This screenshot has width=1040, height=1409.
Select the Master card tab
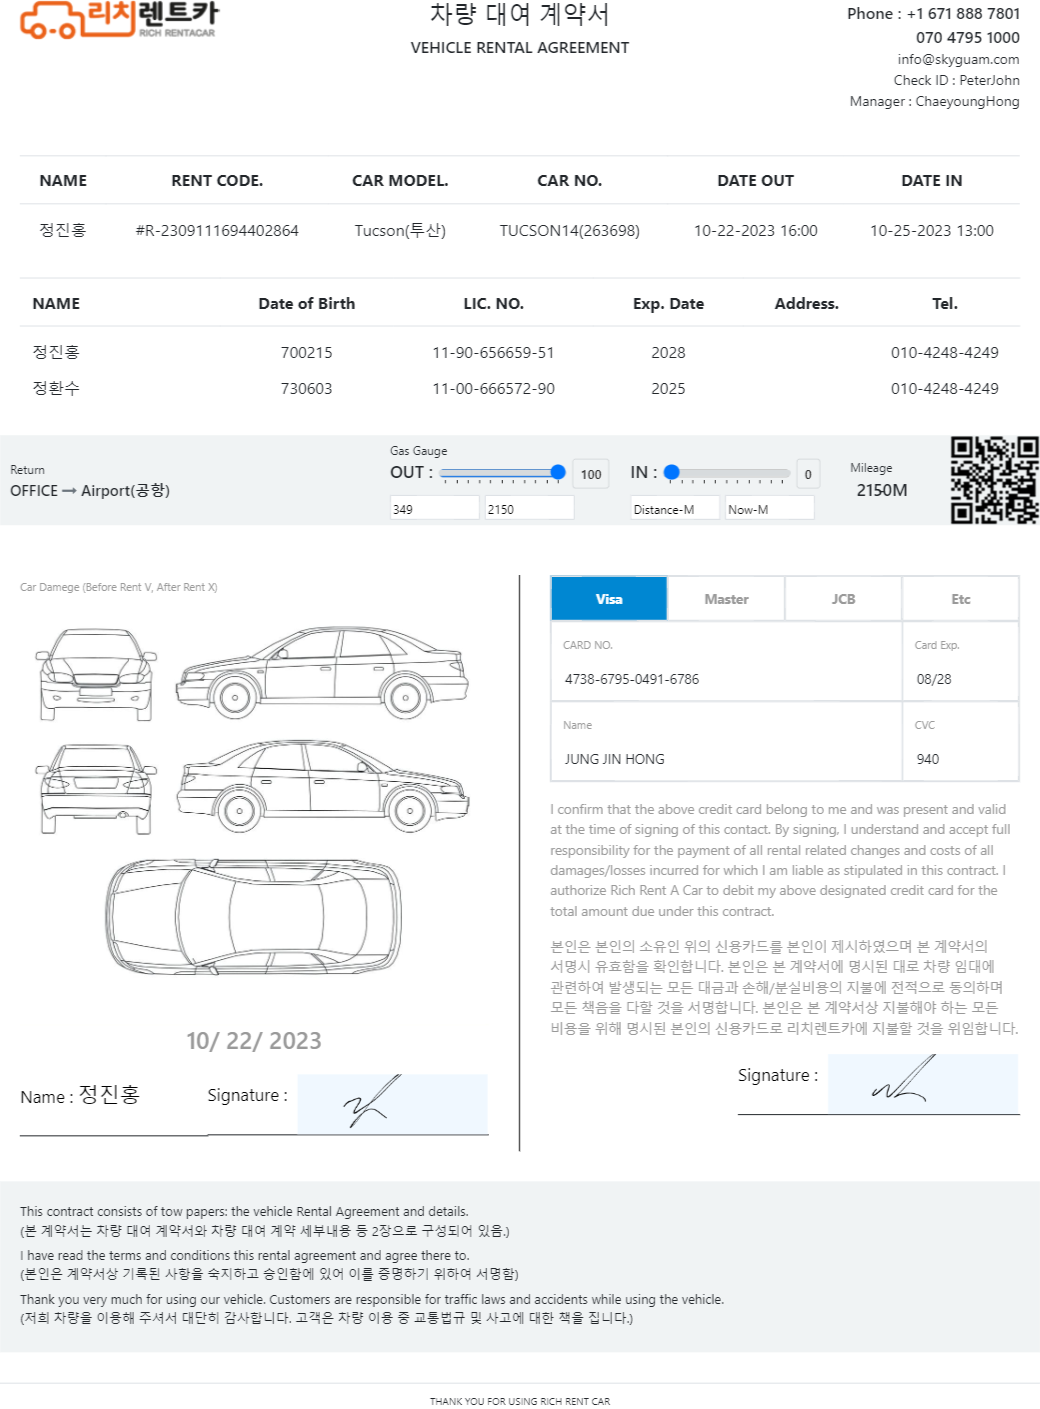coord(726,599)
